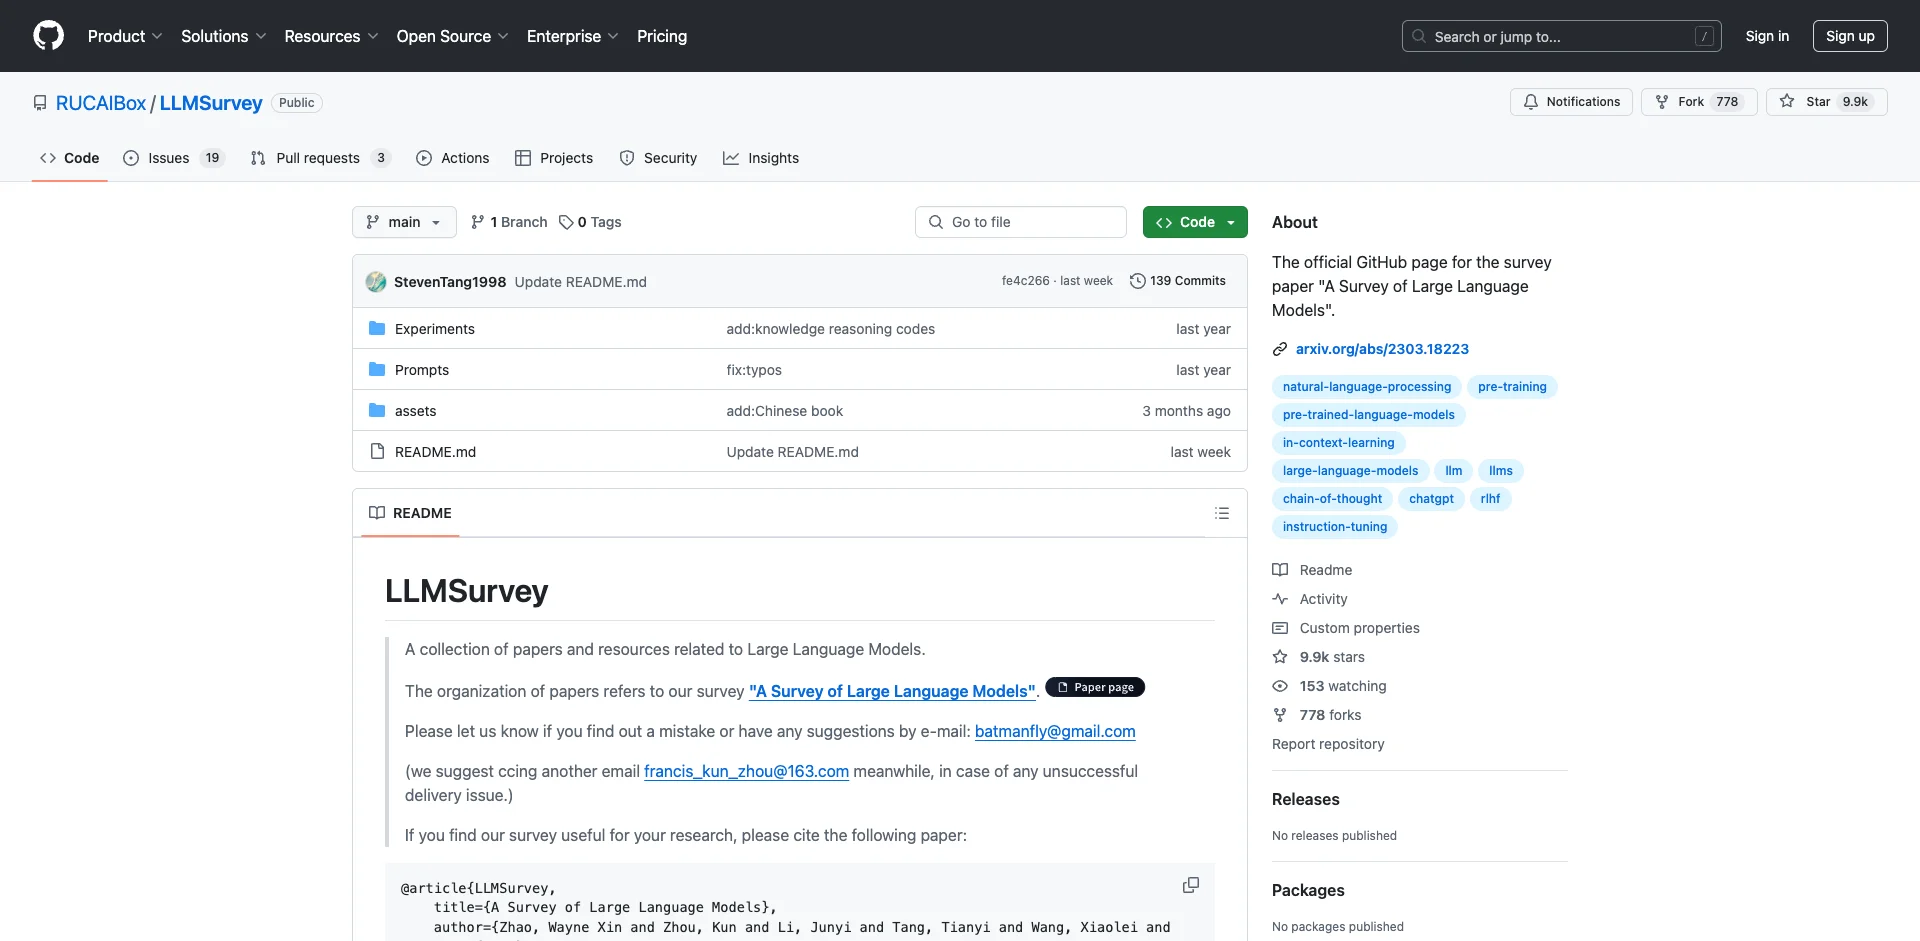Open the green Code dropdown
This screenshot has width=1920, height=941.
(1195, 222)
